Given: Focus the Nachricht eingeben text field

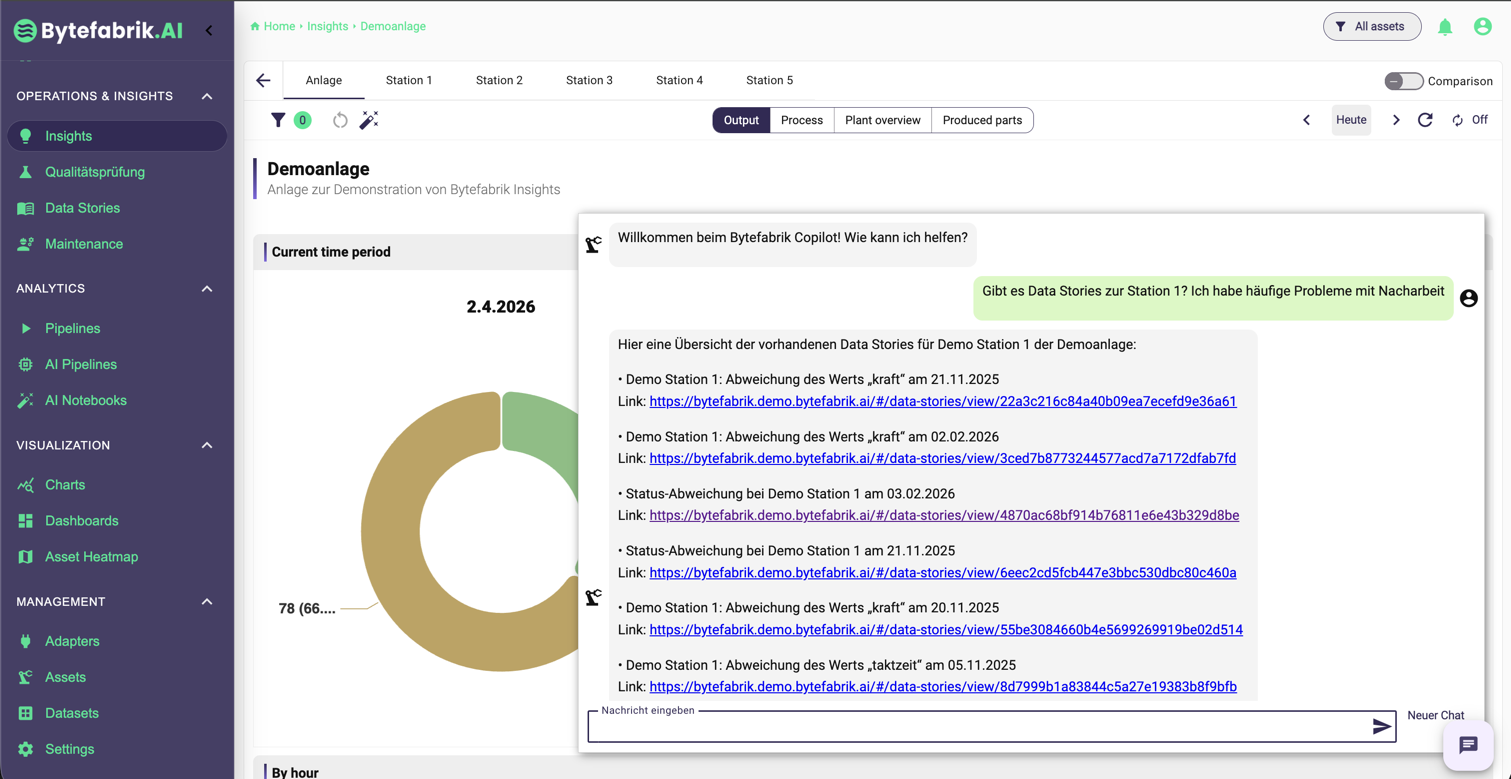Looking at the screenshot, I should 975,728.
